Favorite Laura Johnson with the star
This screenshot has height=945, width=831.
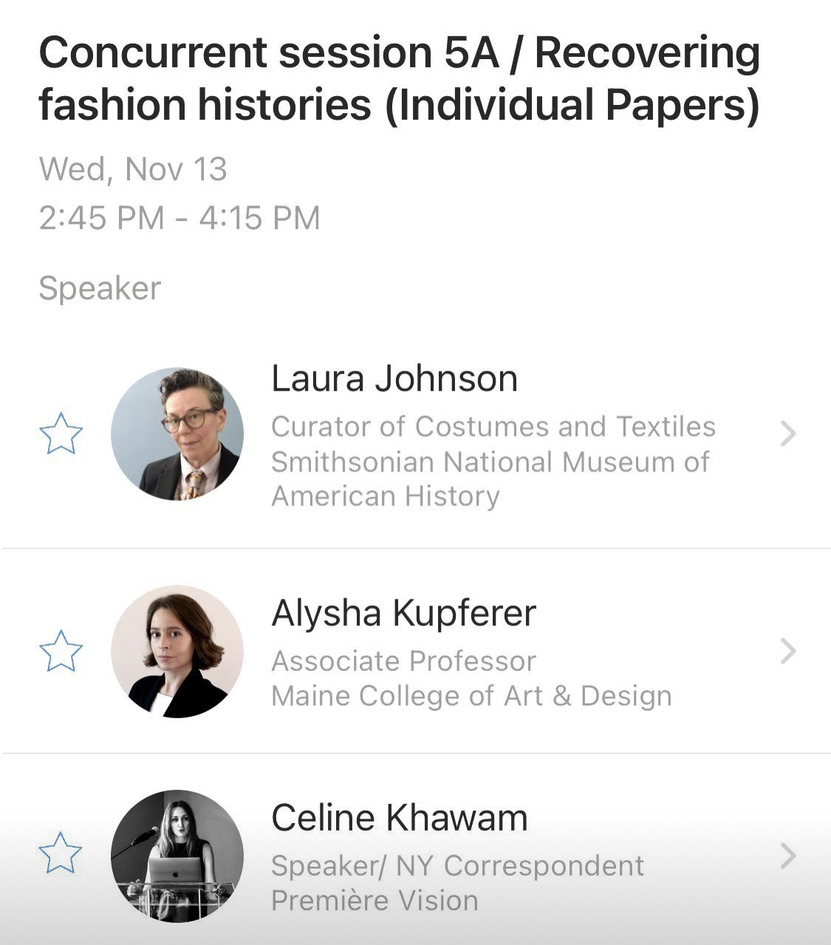pos(60,434)
